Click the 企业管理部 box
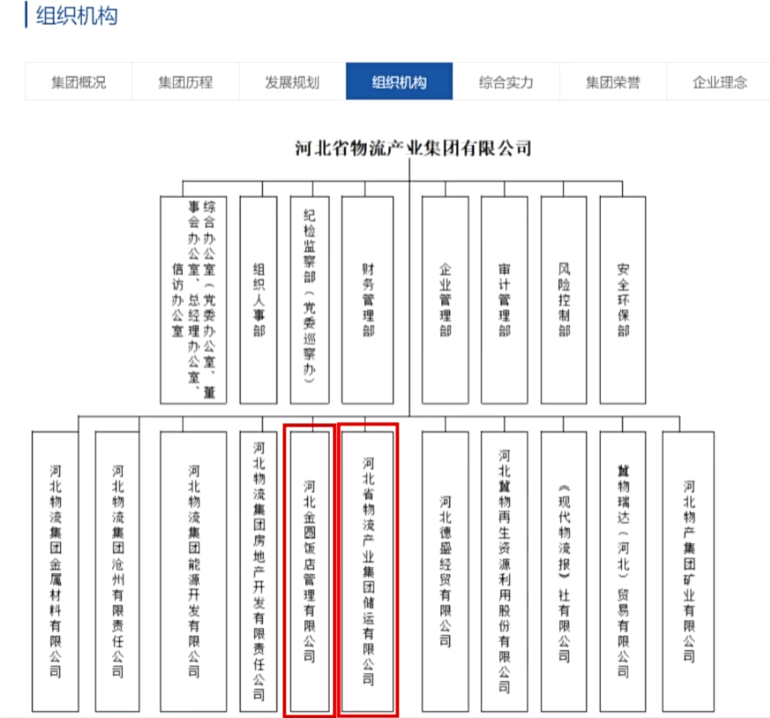The height and width of the screenshot is (718, 770). 445,300
